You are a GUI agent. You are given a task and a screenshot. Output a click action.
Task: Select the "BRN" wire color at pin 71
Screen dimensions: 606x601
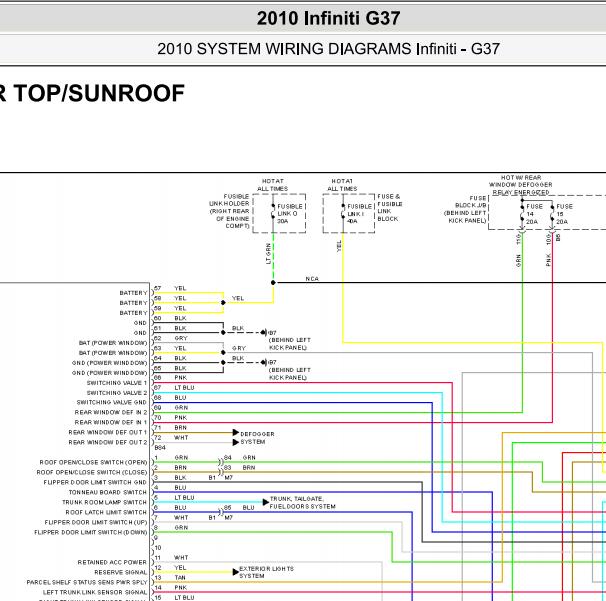coord(180,427)
